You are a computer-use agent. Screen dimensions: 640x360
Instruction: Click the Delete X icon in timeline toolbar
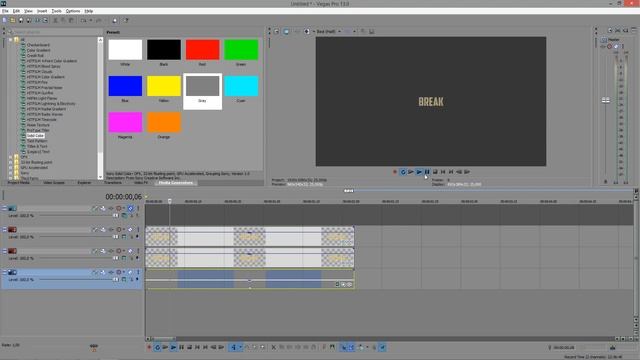pos(273,347)
